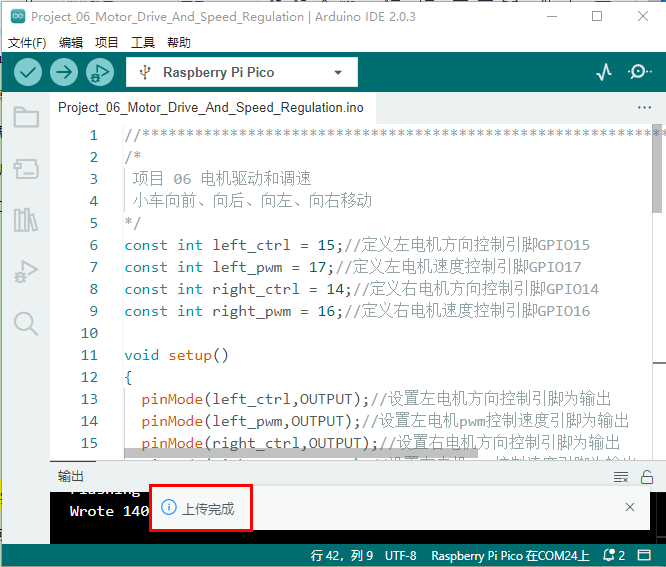Click the void setup() line
666x567 pixels.
pyautogui.click(x=176, y=355)
